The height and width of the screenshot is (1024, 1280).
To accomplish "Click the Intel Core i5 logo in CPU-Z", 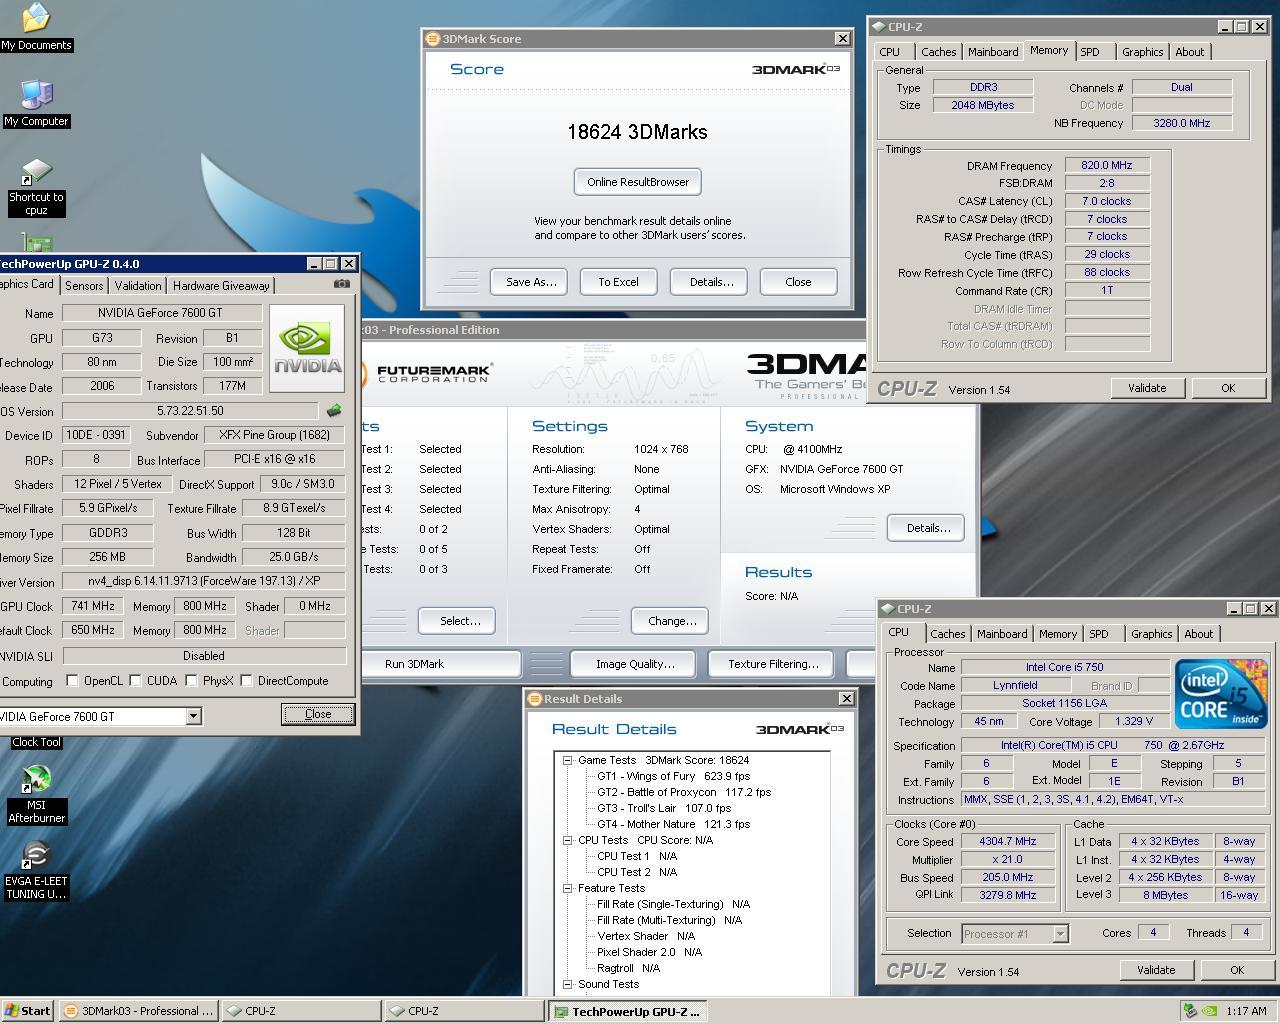I will click(x=1221, y=693).
